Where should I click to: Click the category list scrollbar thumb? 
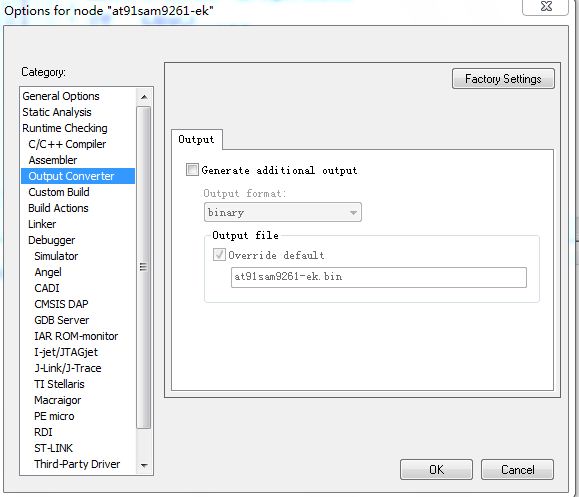click(x=144, y=267)
